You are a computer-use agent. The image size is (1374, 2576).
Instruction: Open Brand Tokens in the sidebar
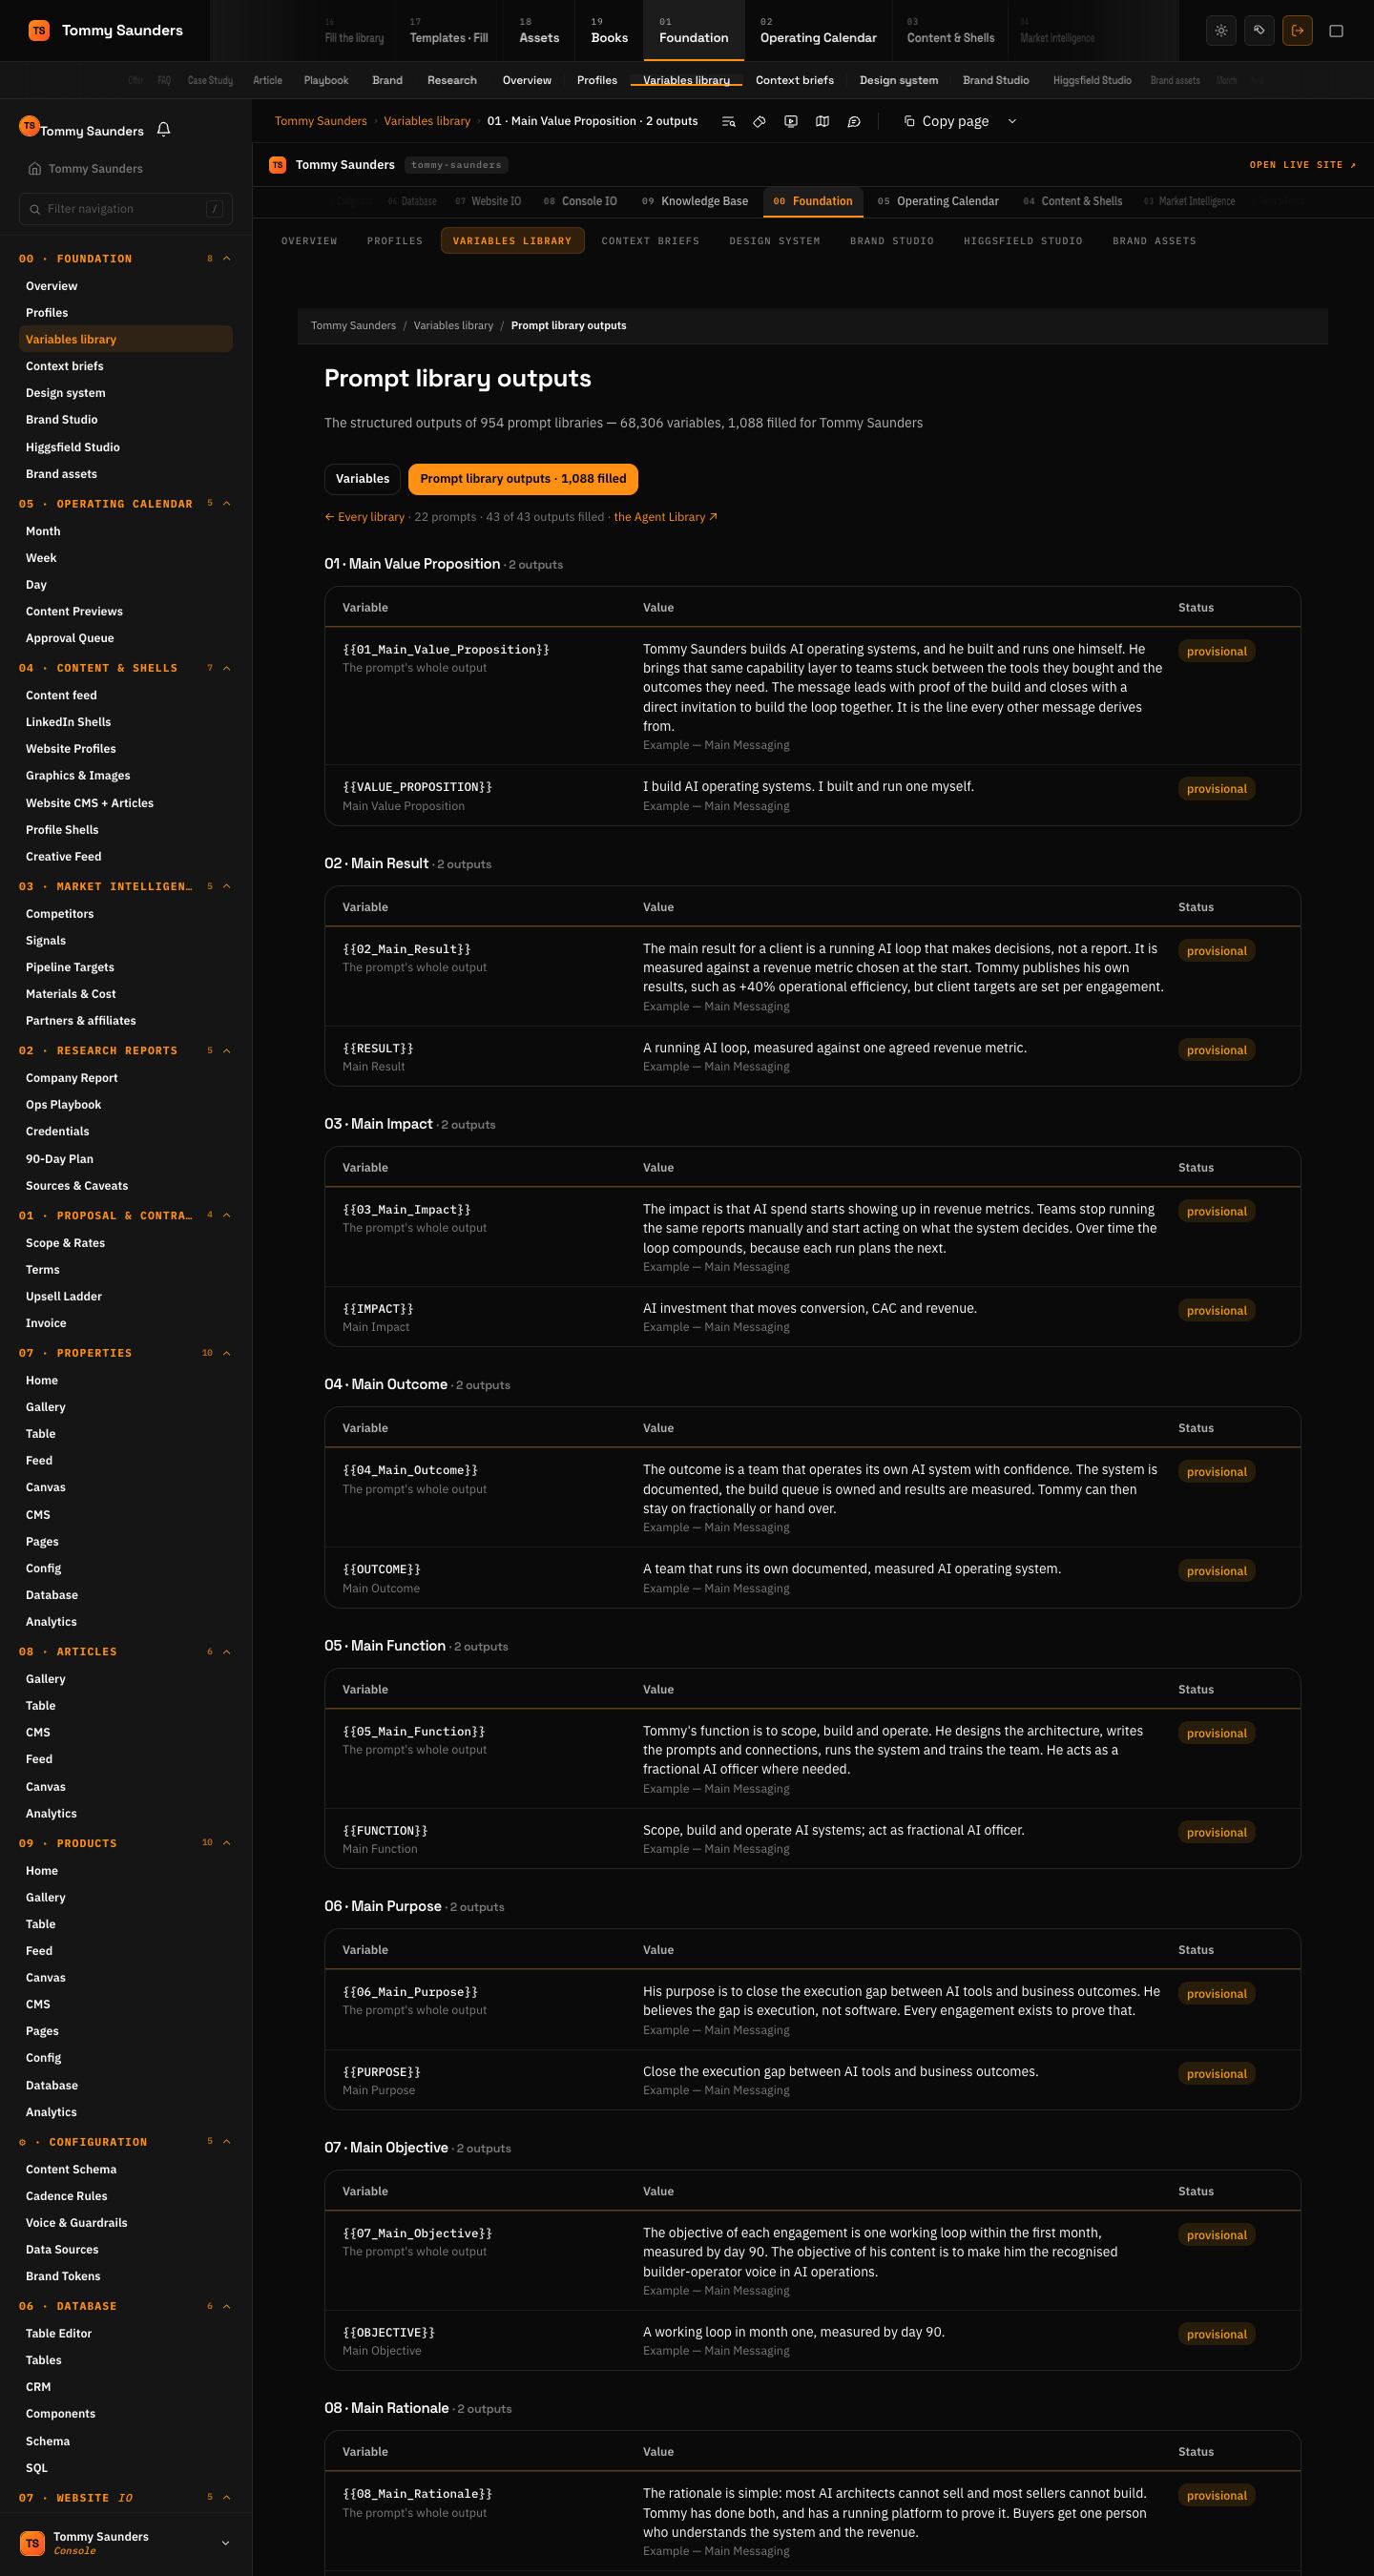pyautogui.click(x=63, y=2276)
